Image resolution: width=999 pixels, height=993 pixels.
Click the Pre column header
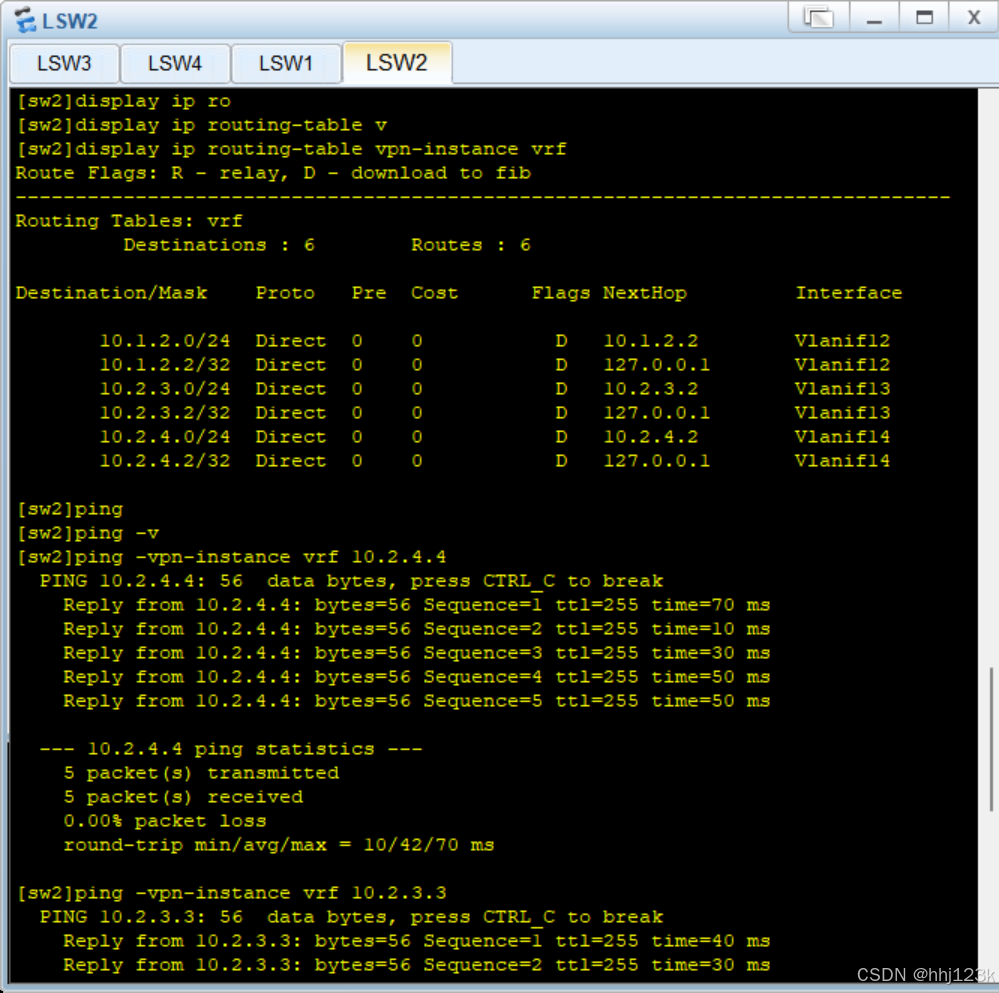coord(369,293)
